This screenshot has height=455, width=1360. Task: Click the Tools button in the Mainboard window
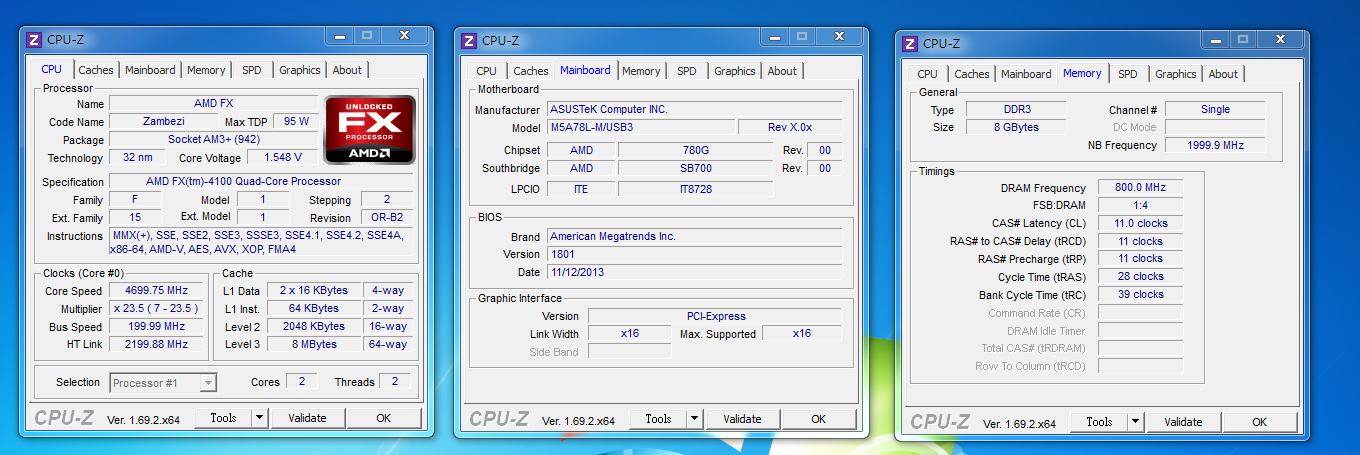tap(659, 419)
